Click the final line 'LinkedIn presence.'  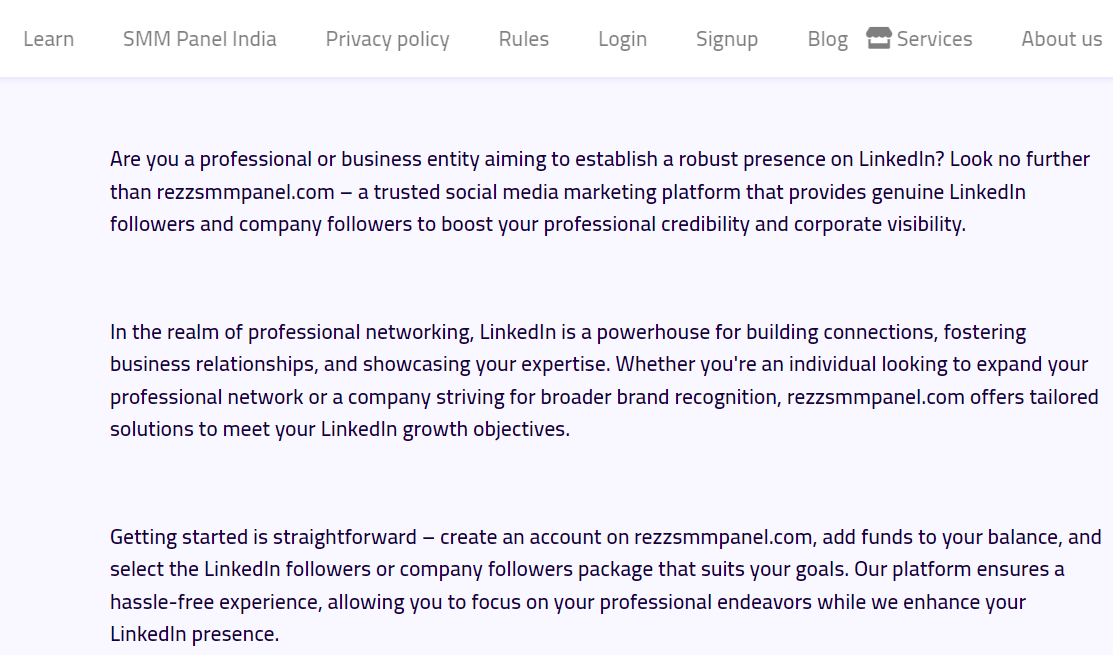point(194,634)
